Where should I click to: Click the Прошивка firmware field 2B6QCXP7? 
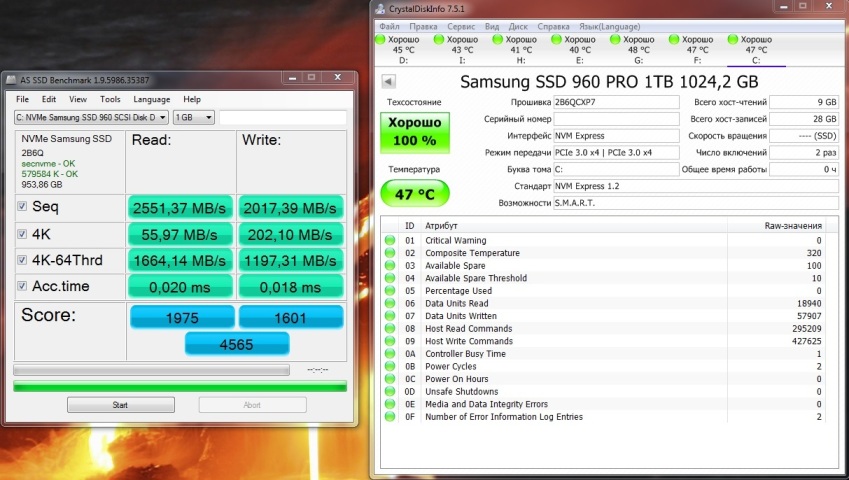616,102
